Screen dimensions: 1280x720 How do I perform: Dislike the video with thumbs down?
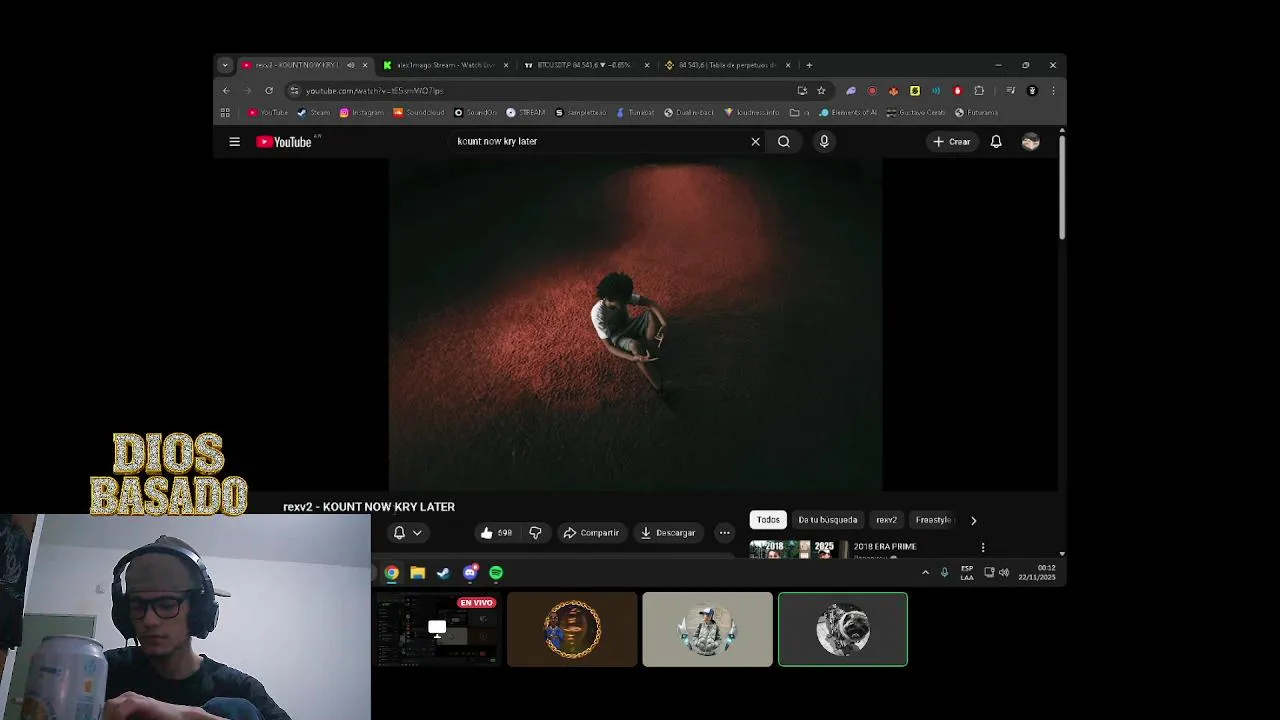click(x=535, y=533)
